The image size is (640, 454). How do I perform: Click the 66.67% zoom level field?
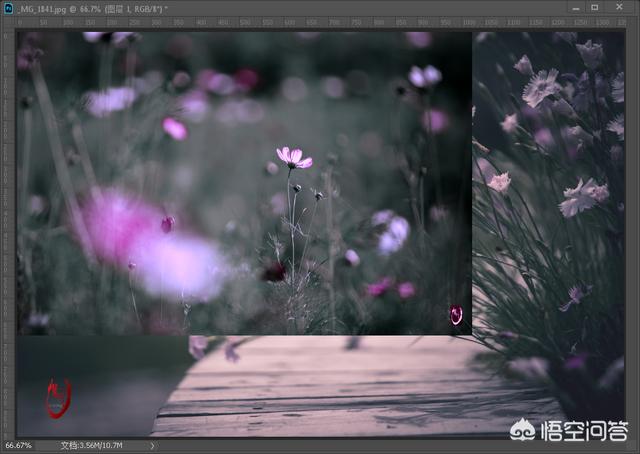coord(19,445)
